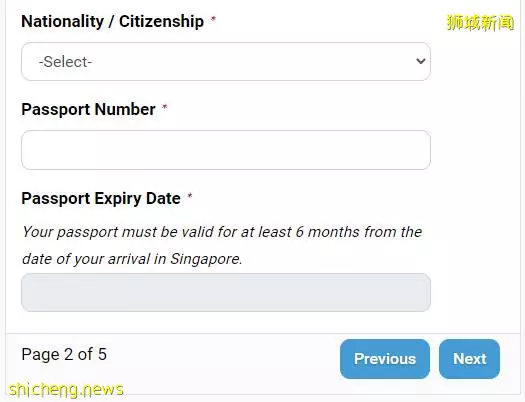525x402 pixels.
Task: Focus the Passport Number input field
Action: [226, 150]
